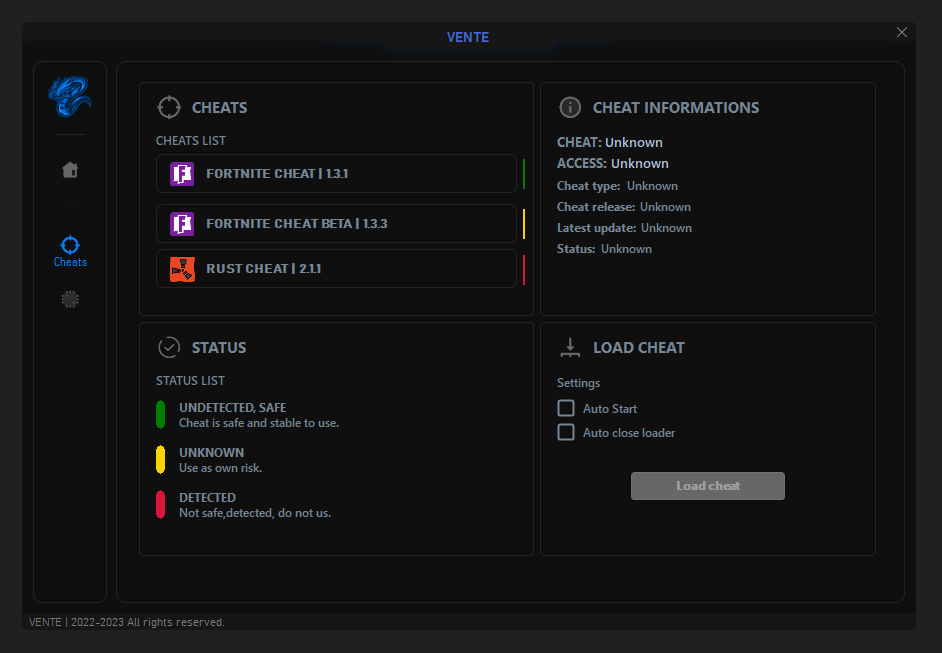Screen dimensions: 942x653
Task: Click 'Not safe,detected, do not us.' text
Action: [255, 513]
